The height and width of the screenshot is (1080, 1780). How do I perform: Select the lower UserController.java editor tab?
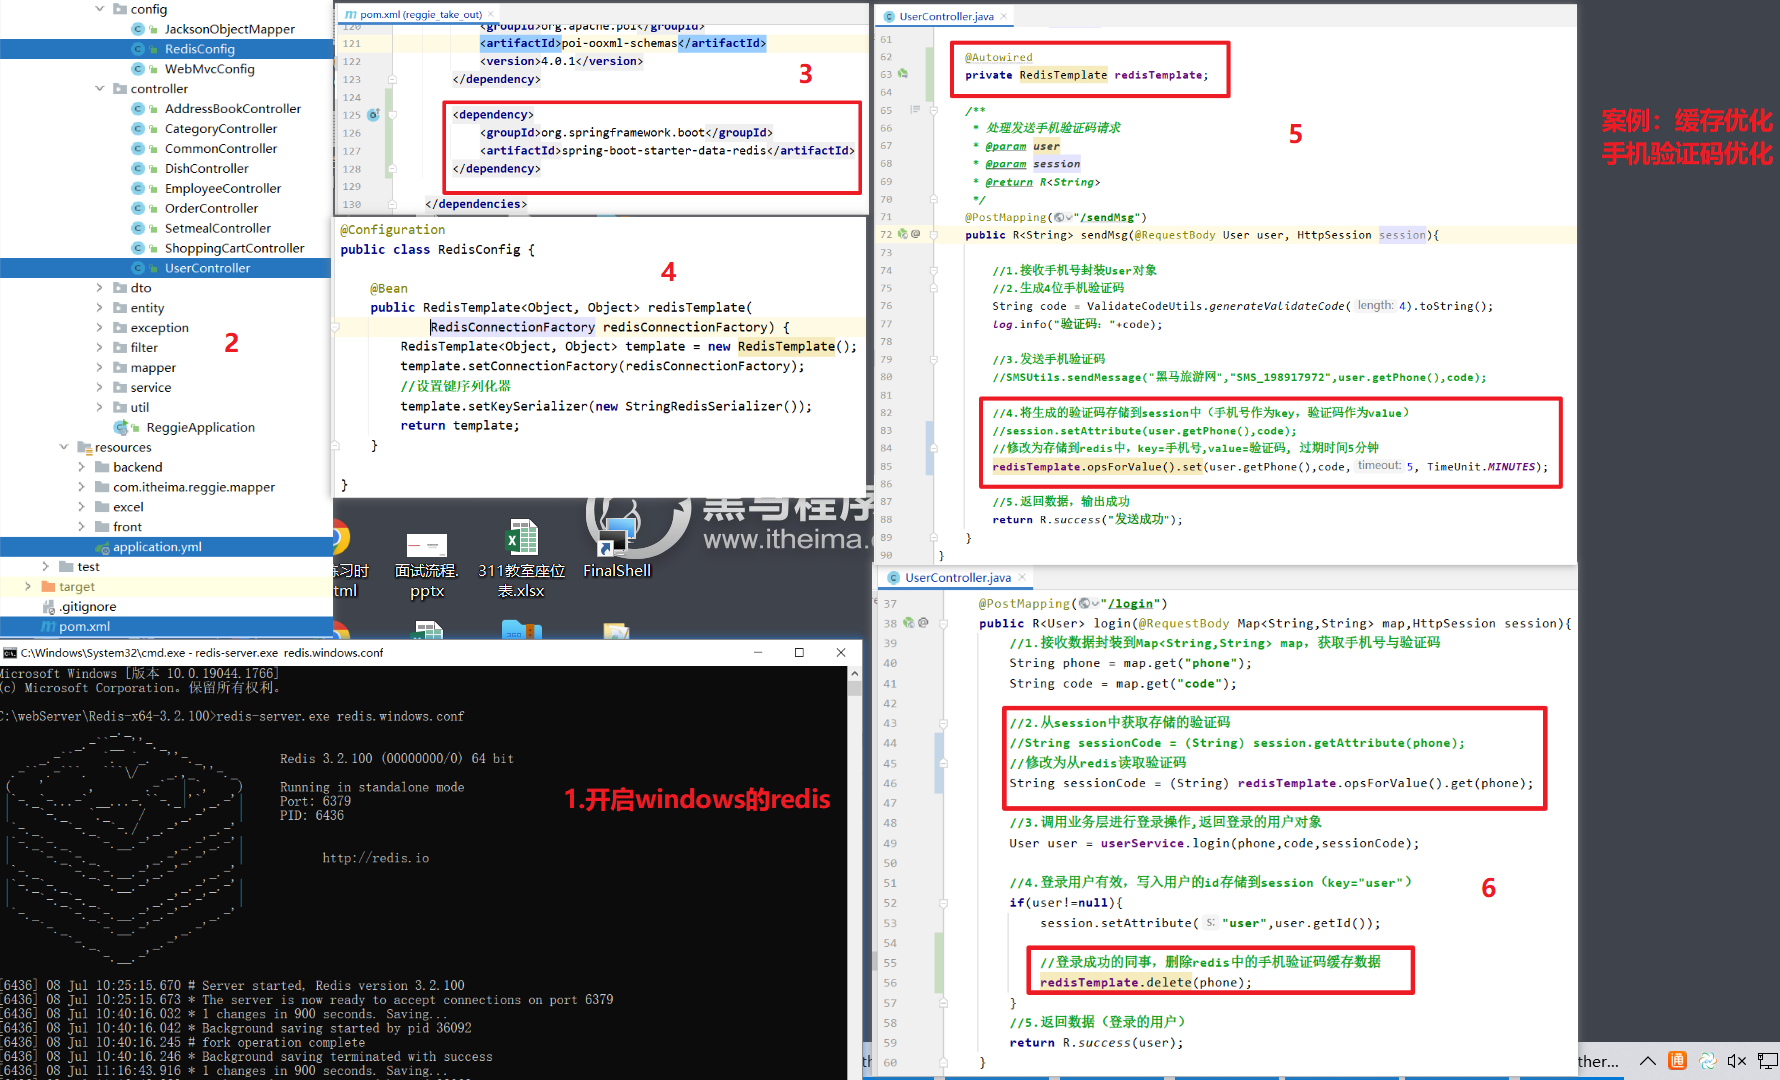click(x=957, y=578)
